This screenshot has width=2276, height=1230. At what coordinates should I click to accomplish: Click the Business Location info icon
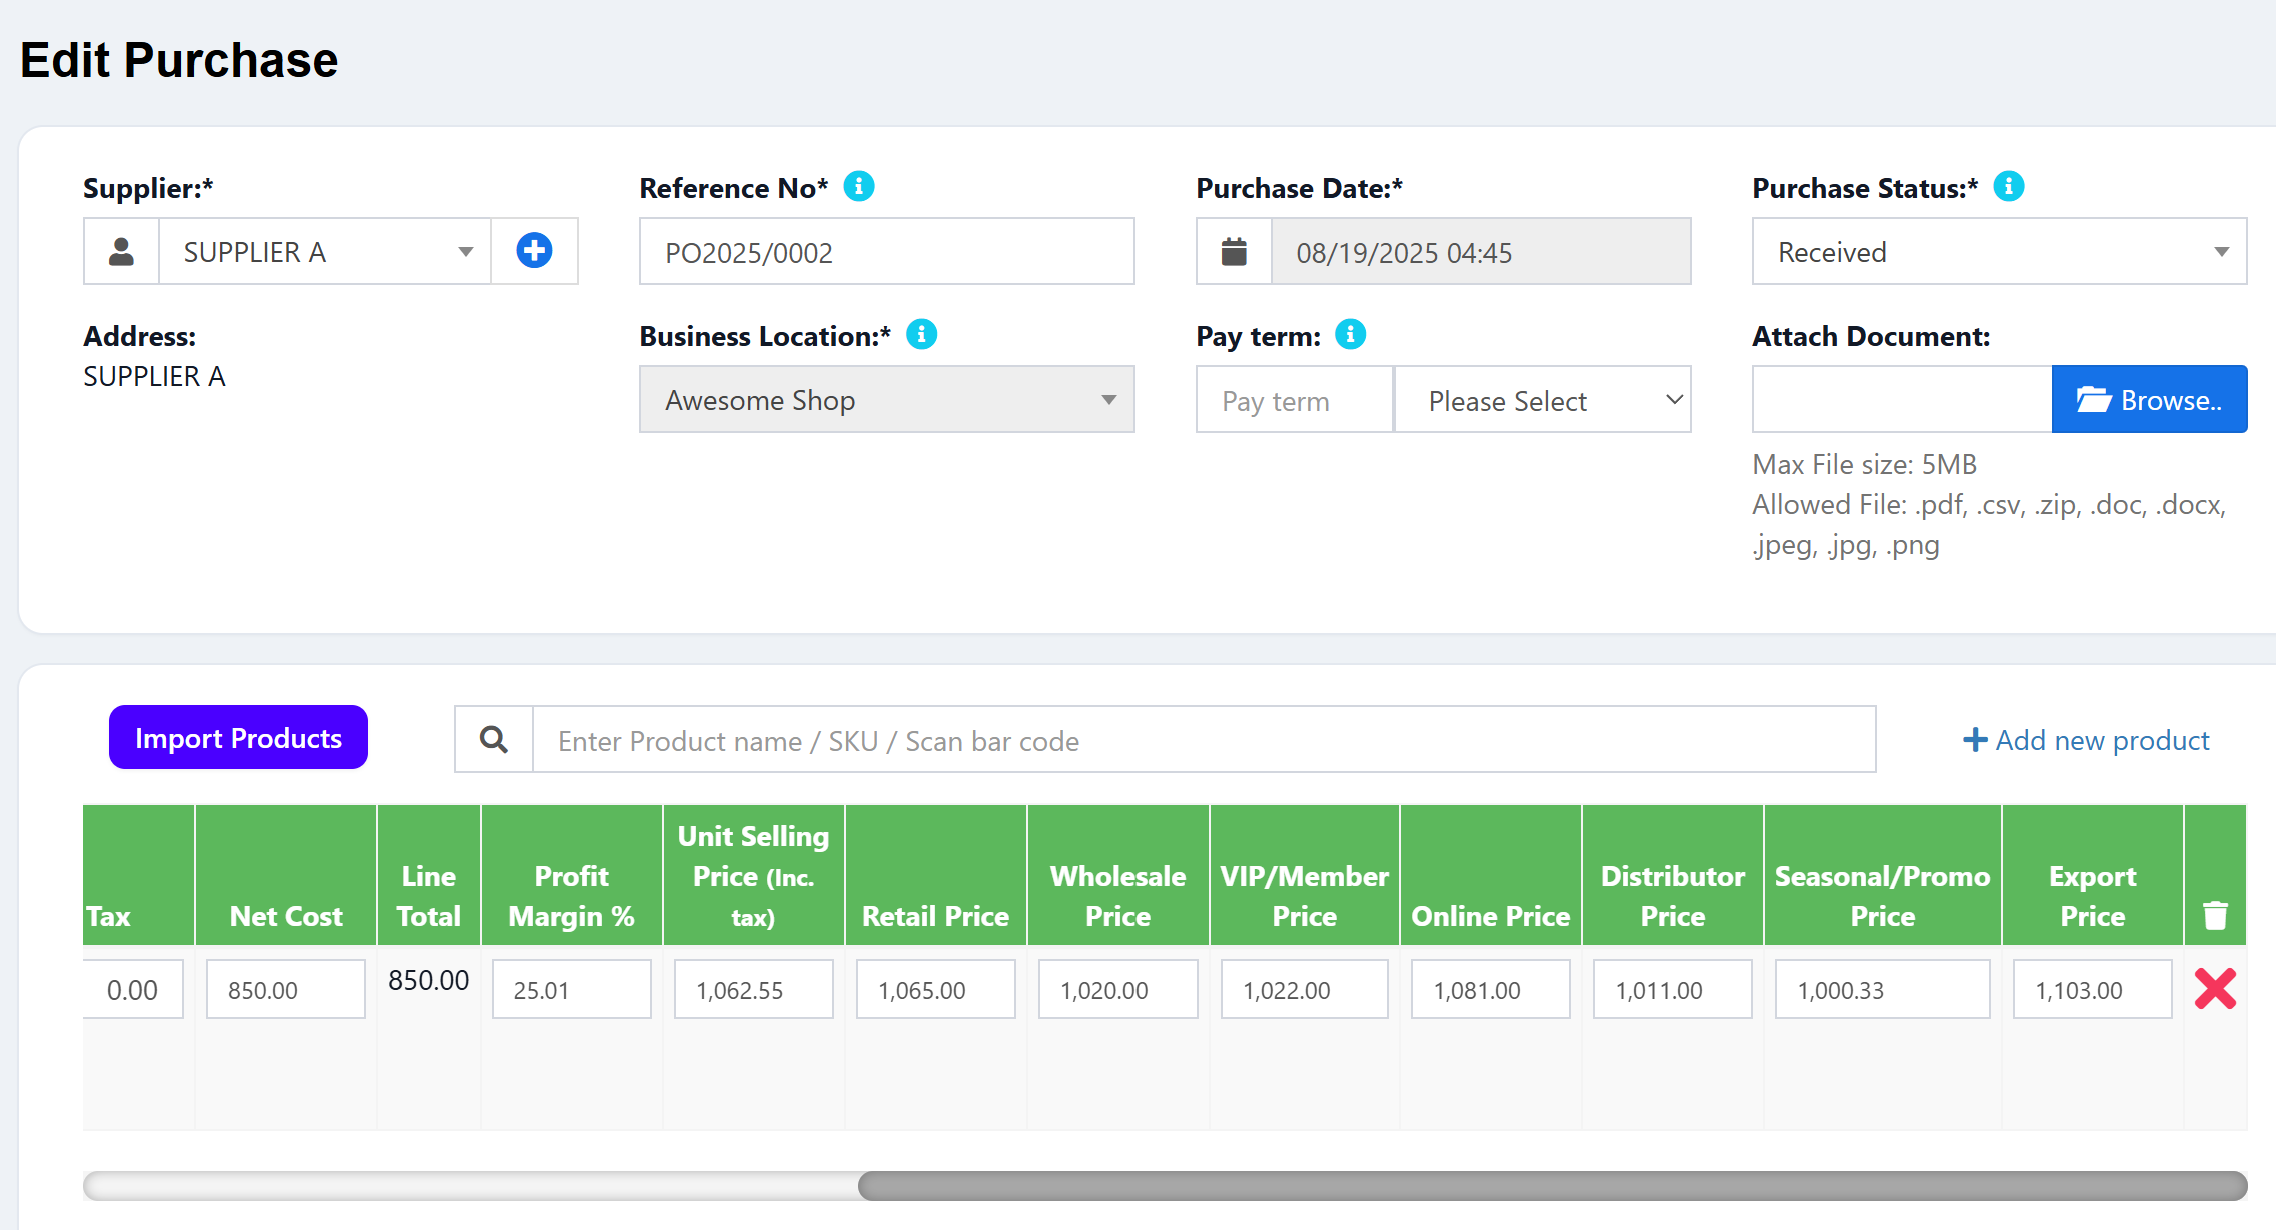tap(921, 335)
